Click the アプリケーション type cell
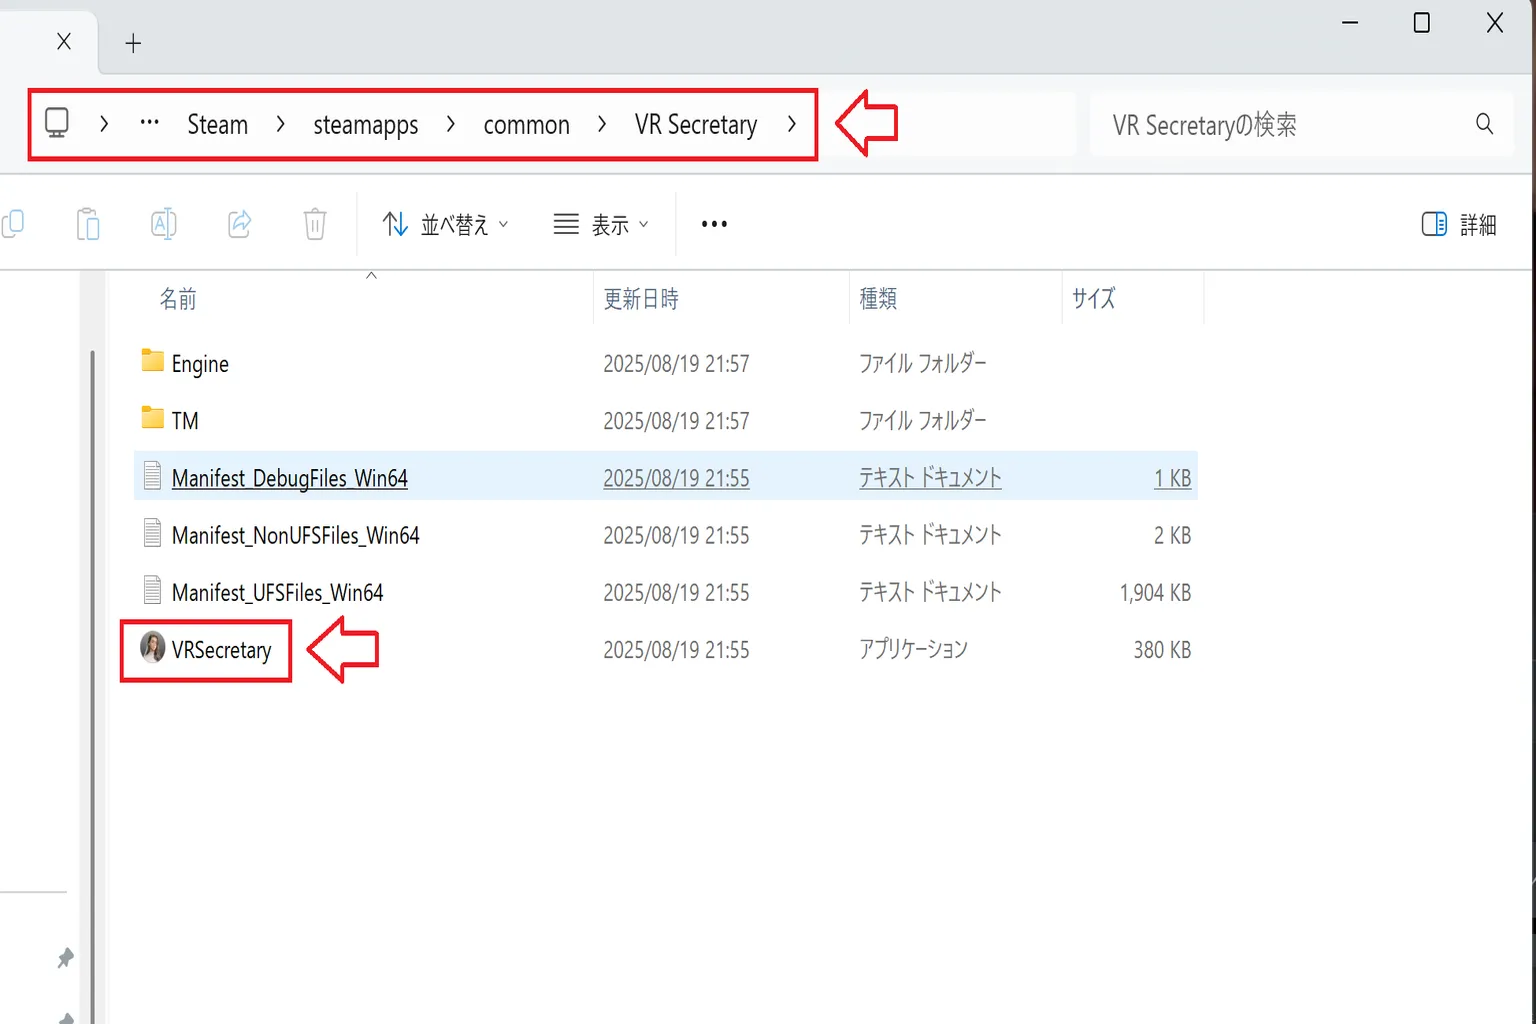Screen dimensions: 1536x1024 tap(913, 649)
